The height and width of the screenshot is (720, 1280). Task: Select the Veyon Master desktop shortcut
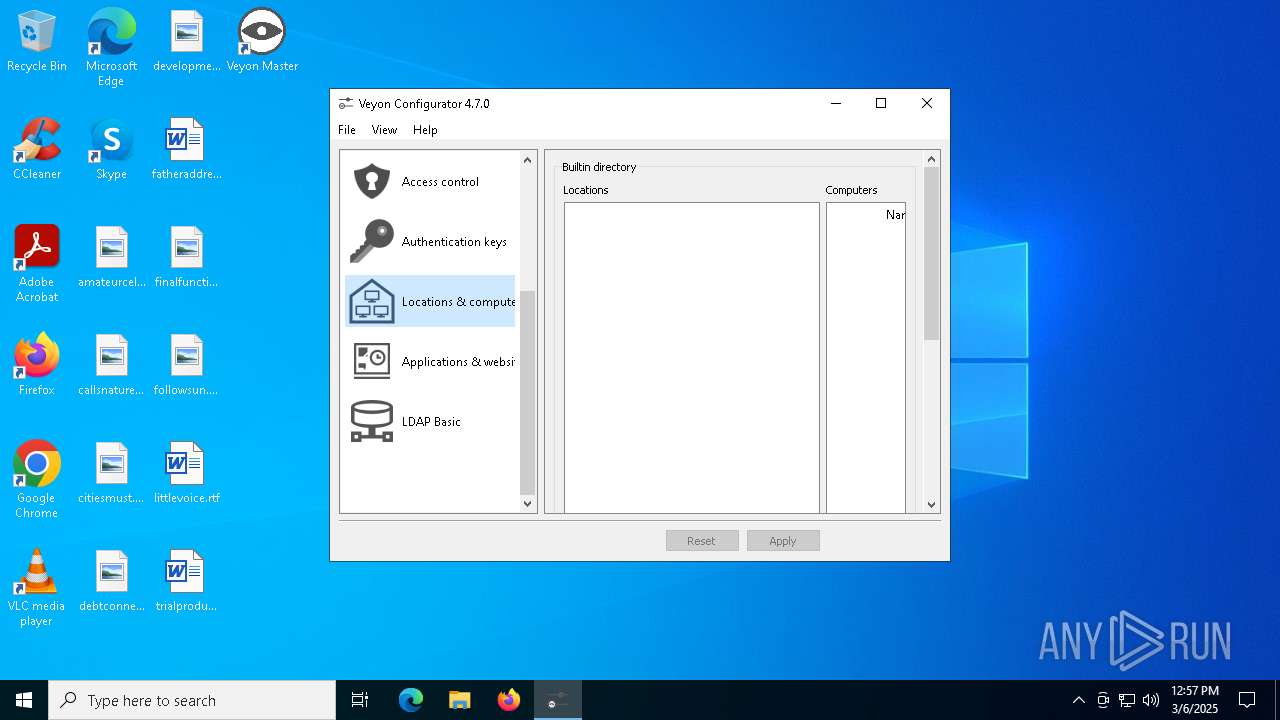tap(262, 41)
